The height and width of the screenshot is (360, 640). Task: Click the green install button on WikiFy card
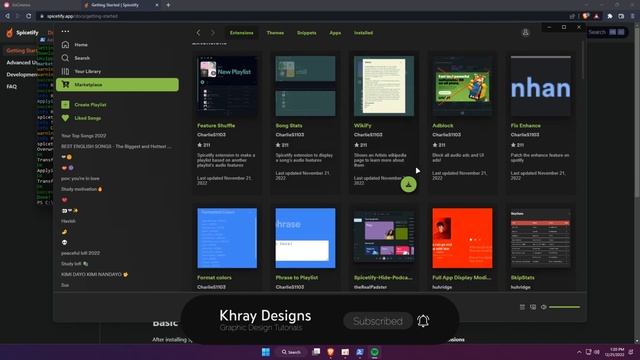[x=409, y=184]
